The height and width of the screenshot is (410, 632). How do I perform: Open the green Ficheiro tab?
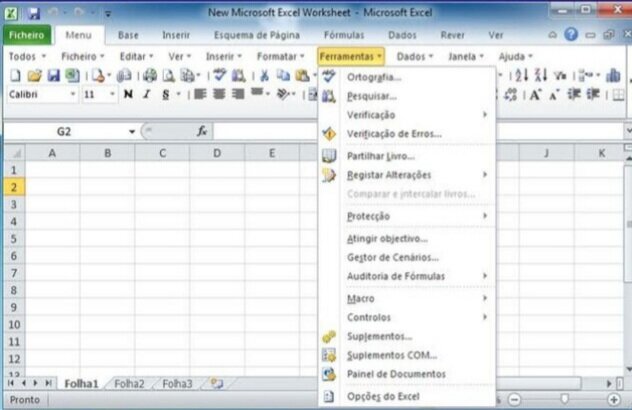[x=27, y=35]
